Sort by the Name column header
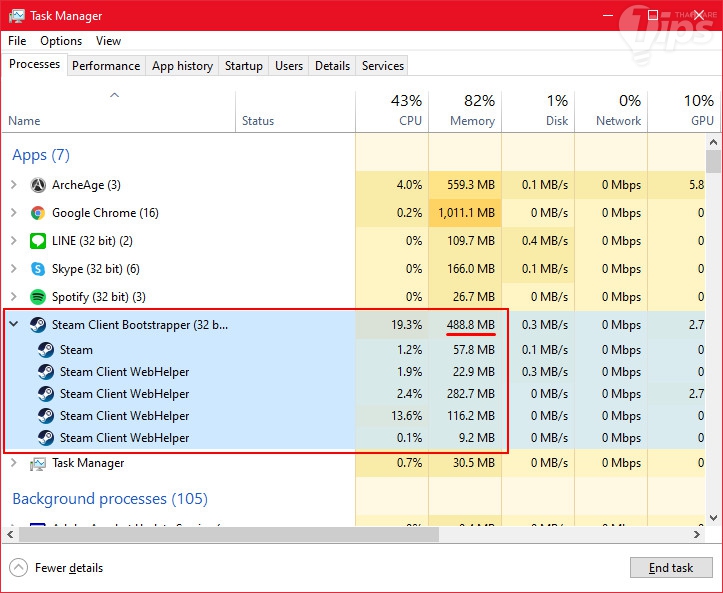Image resolution: width=723 pixels, height=593 pixels. coord(119,111)
